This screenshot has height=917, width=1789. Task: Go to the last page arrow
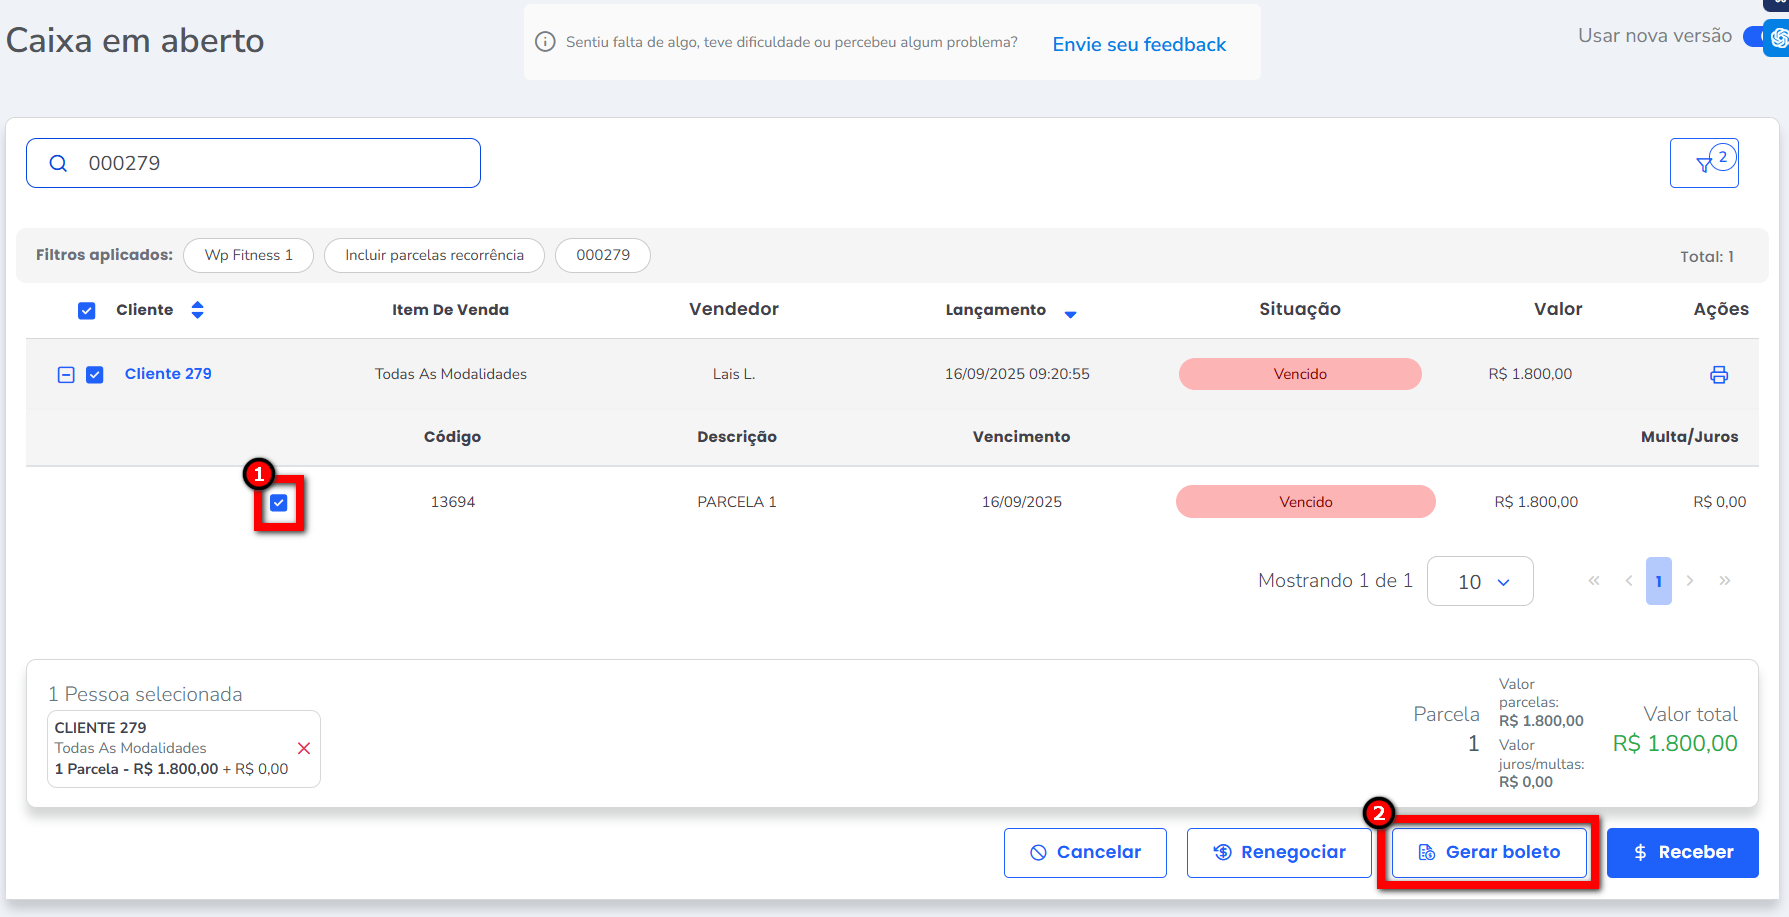click(1725, 581)
